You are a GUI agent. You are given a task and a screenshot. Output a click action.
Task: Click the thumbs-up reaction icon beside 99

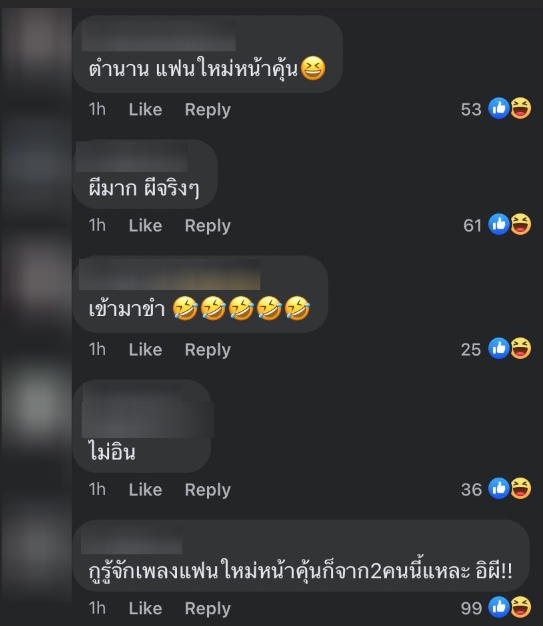coord(499,607)
